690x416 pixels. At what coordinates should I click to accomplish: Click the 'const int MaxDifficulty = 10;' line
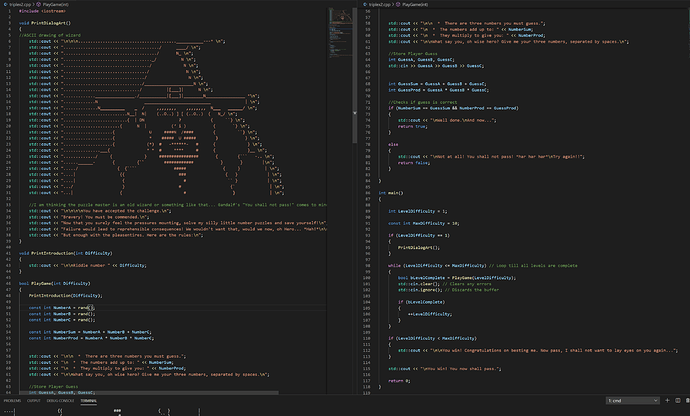tap(424, 223)
